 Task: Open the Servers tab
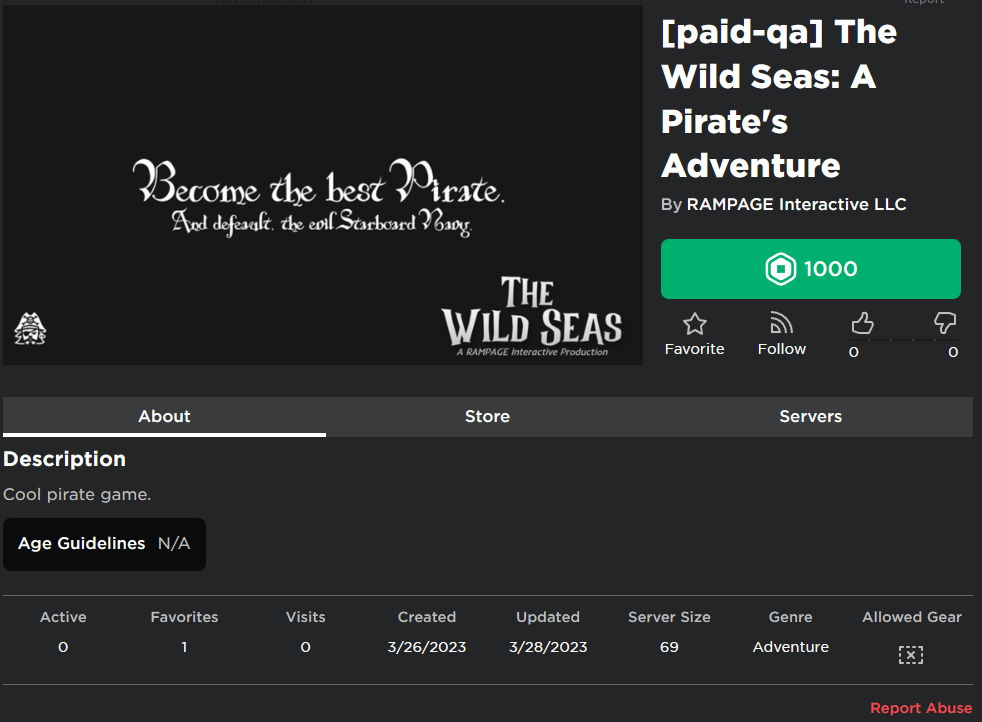pos(810,416)
